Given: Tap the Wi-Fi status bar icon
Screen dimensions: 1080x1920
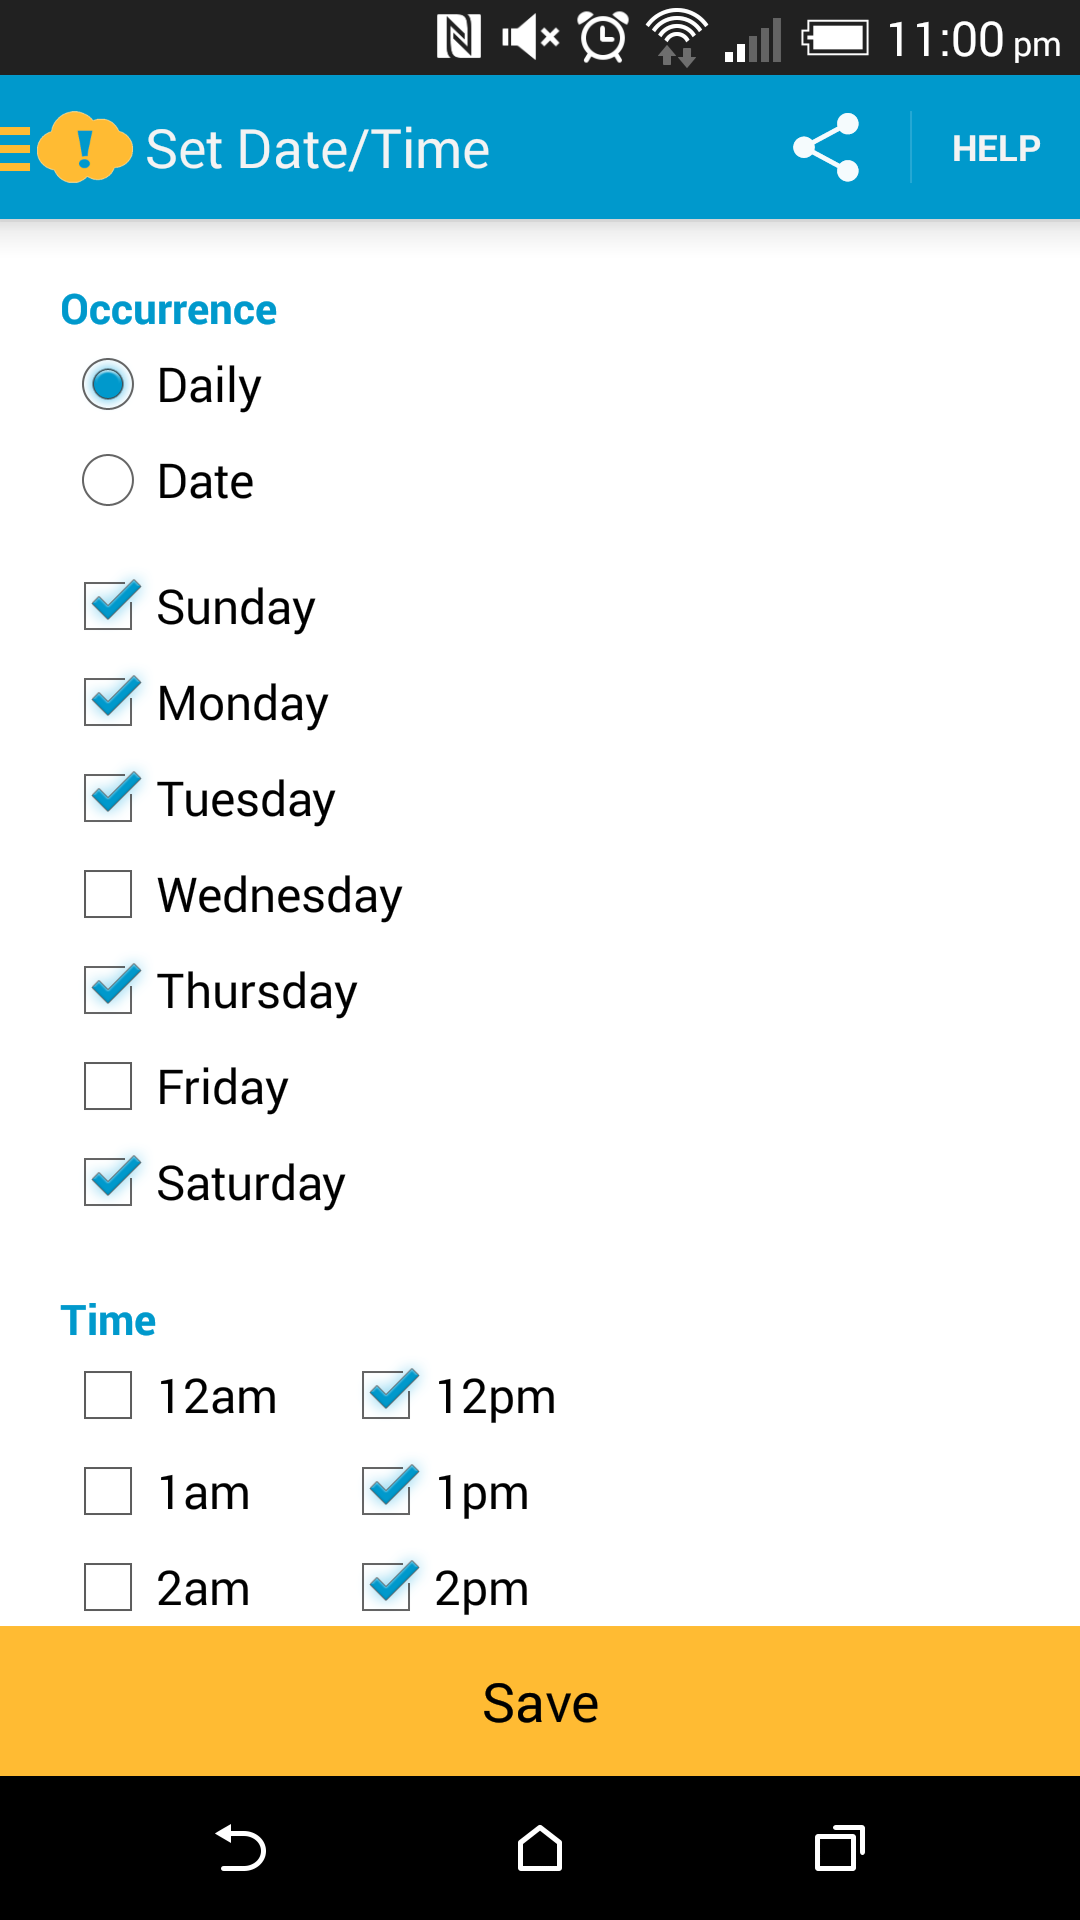Looking at the screenshot, I should [678, 38].
